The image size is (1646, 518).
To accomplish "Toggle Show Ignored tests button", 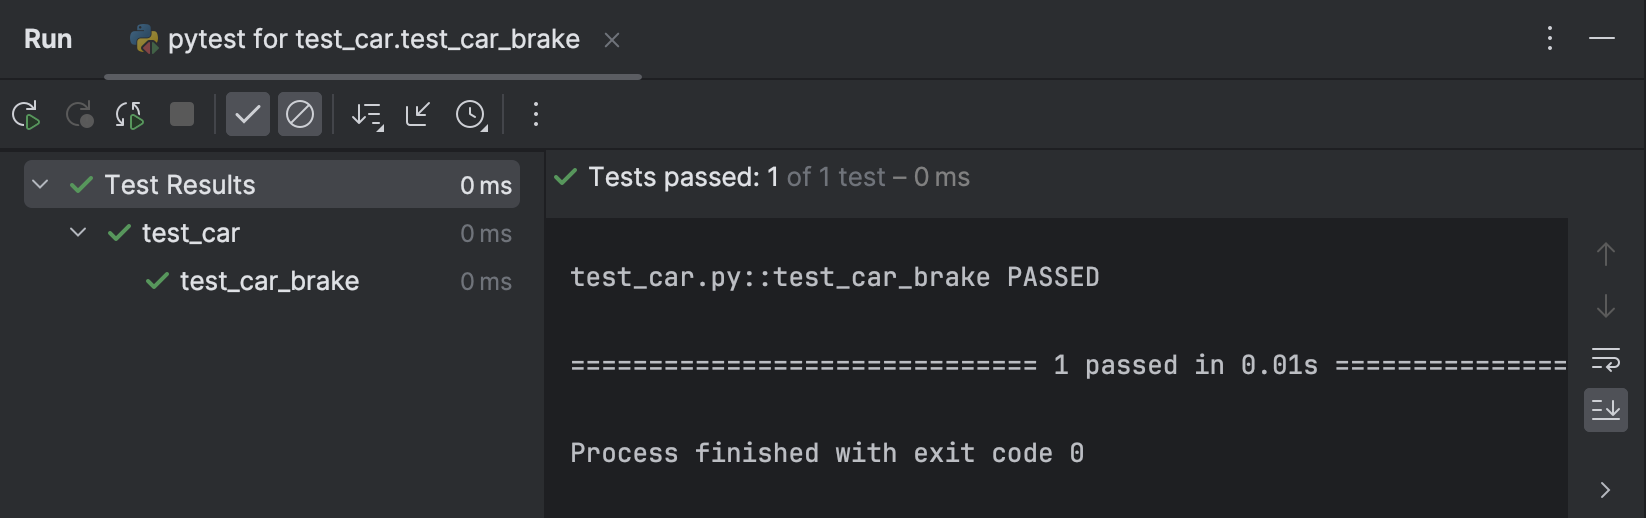I will 300,115.
